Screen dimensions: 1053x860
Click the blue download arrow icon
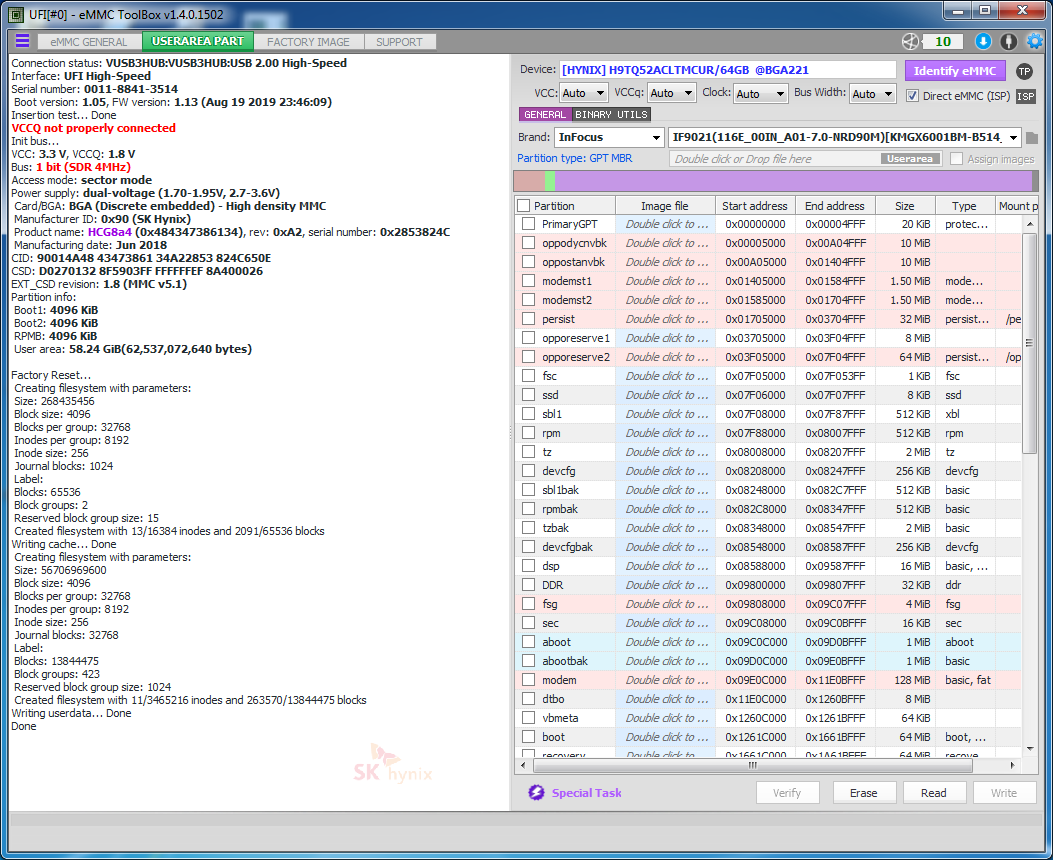click(x=983, y=42)
